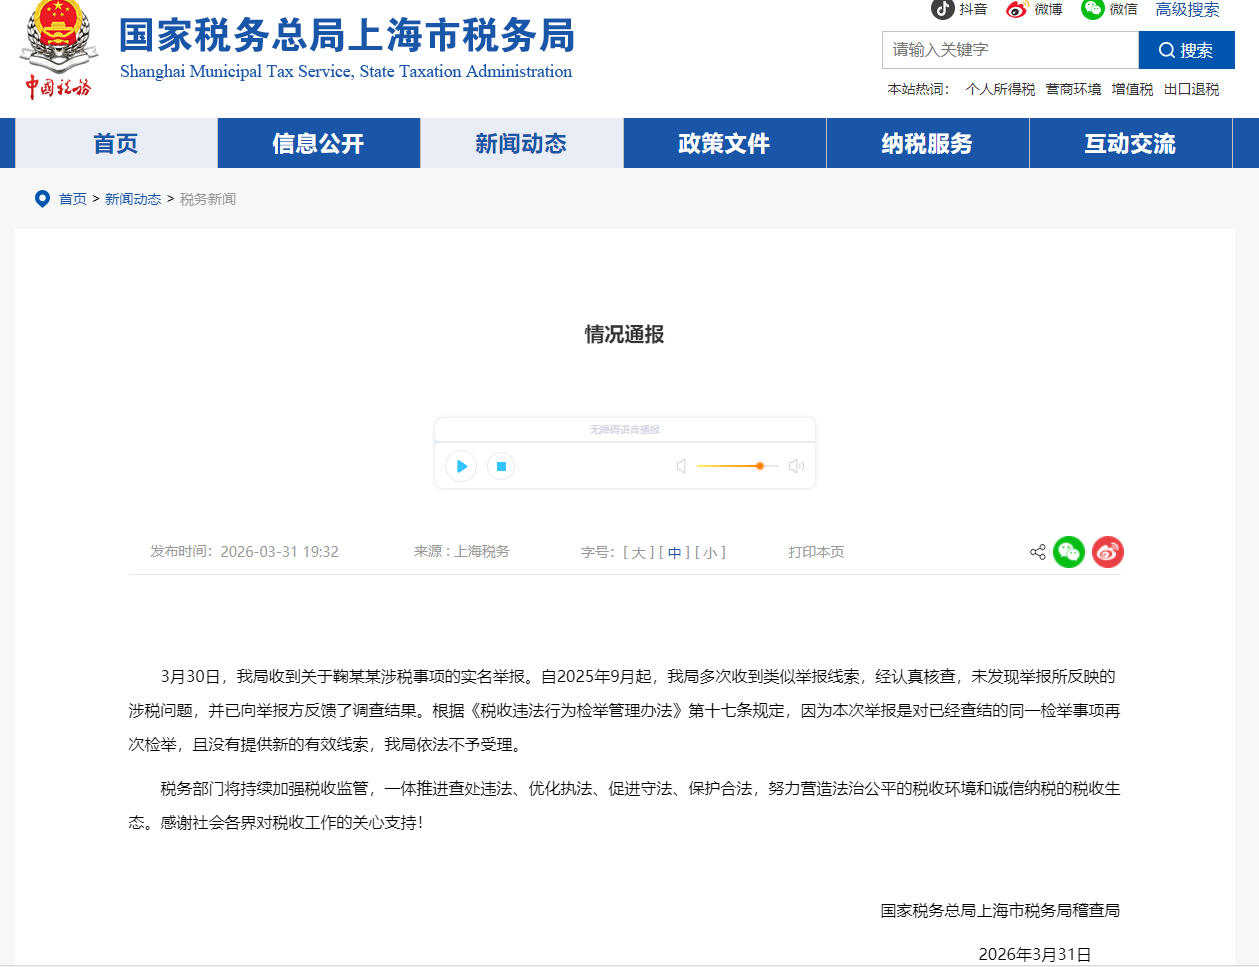The image size is (1259, 967).
Task: Share article via red Weibo icon
Action: 1107,552
